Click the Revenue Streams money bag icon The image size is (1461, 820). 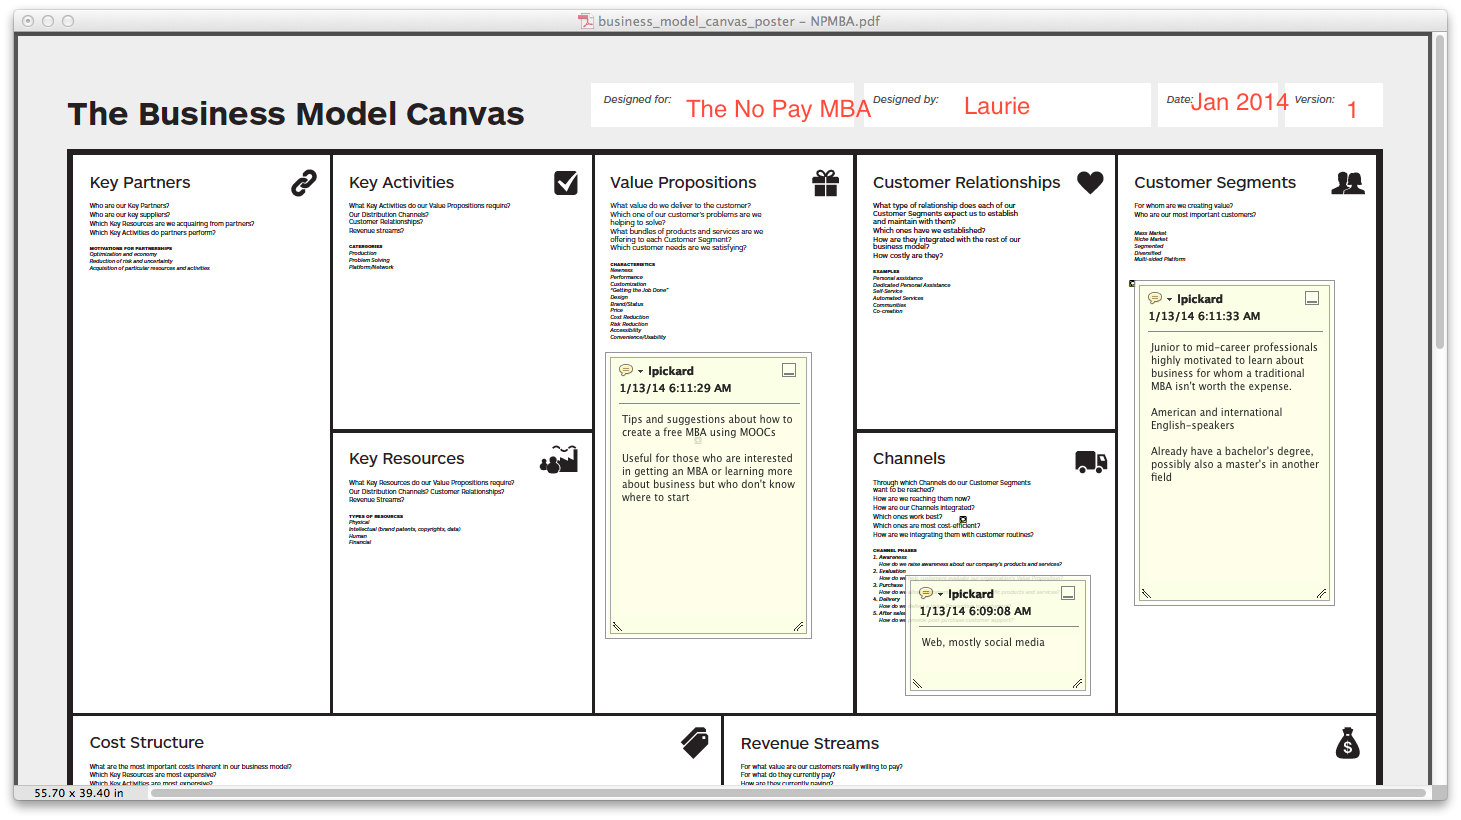pos(1348,743)
